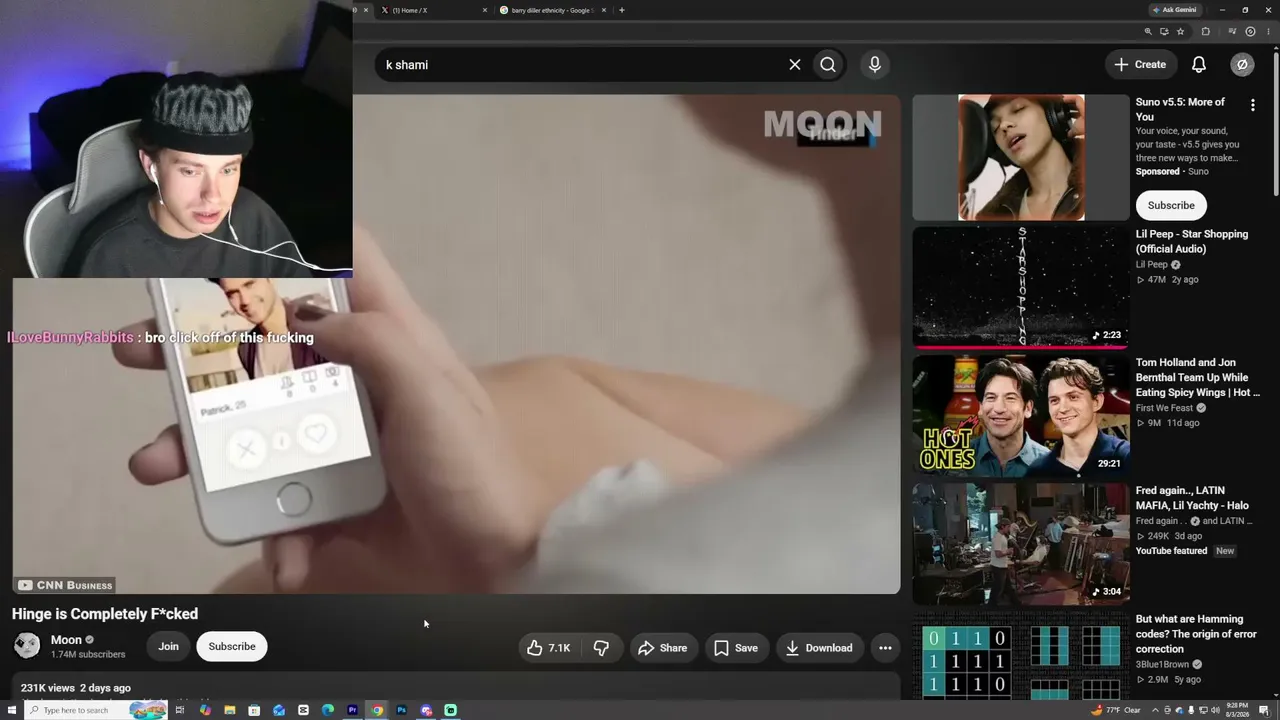Launch File Explorer from the taskbar
Screen dimensions: 1280x720
(x=229, y=710)
